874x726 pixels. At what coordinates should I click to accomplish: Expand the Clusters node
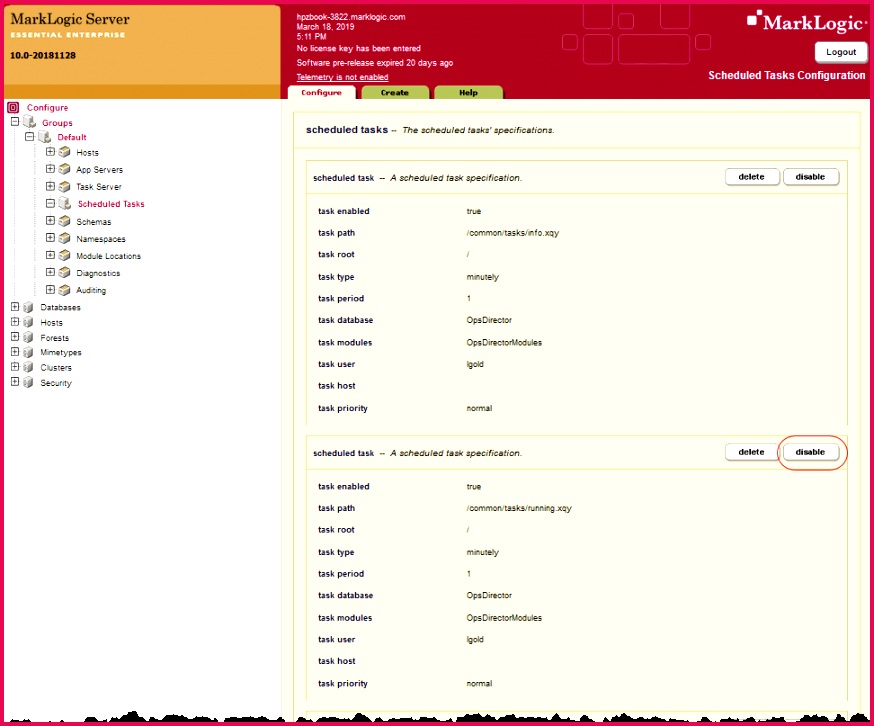(x=15, y=366)
